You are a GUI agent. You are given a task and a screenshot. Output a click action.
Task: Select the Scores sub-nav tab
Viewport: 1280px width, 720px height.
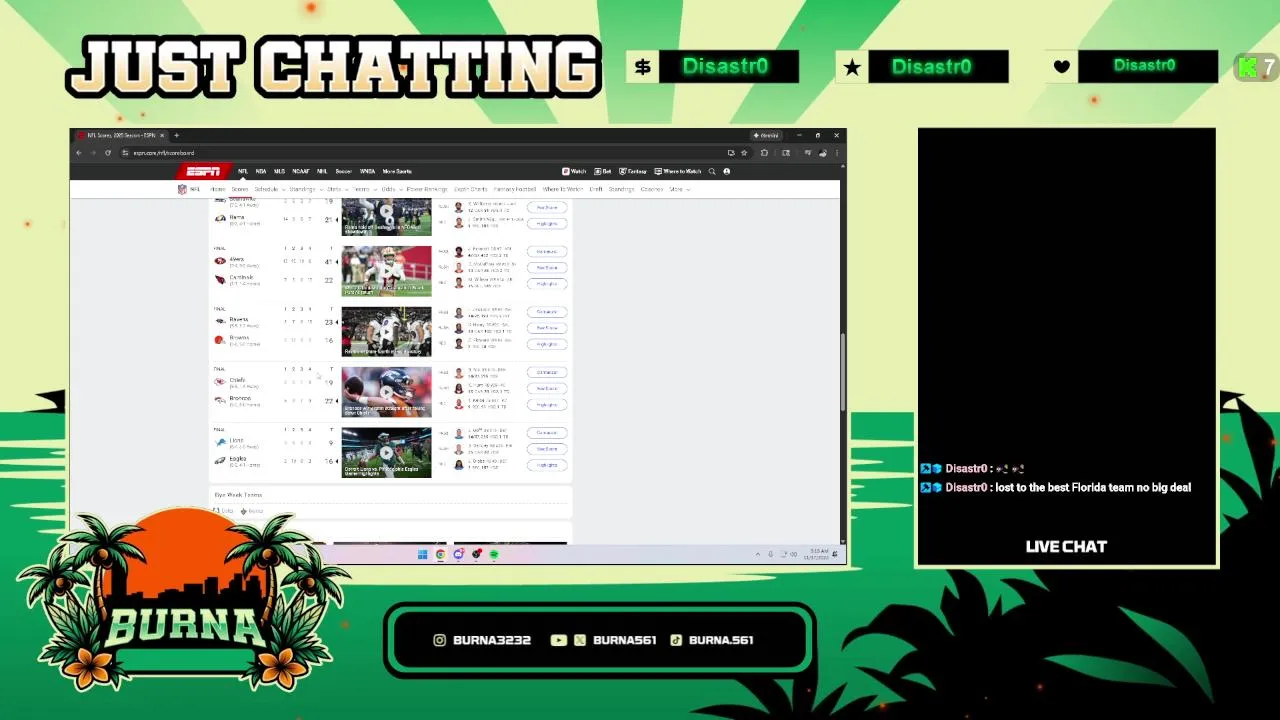pos(240,189)
